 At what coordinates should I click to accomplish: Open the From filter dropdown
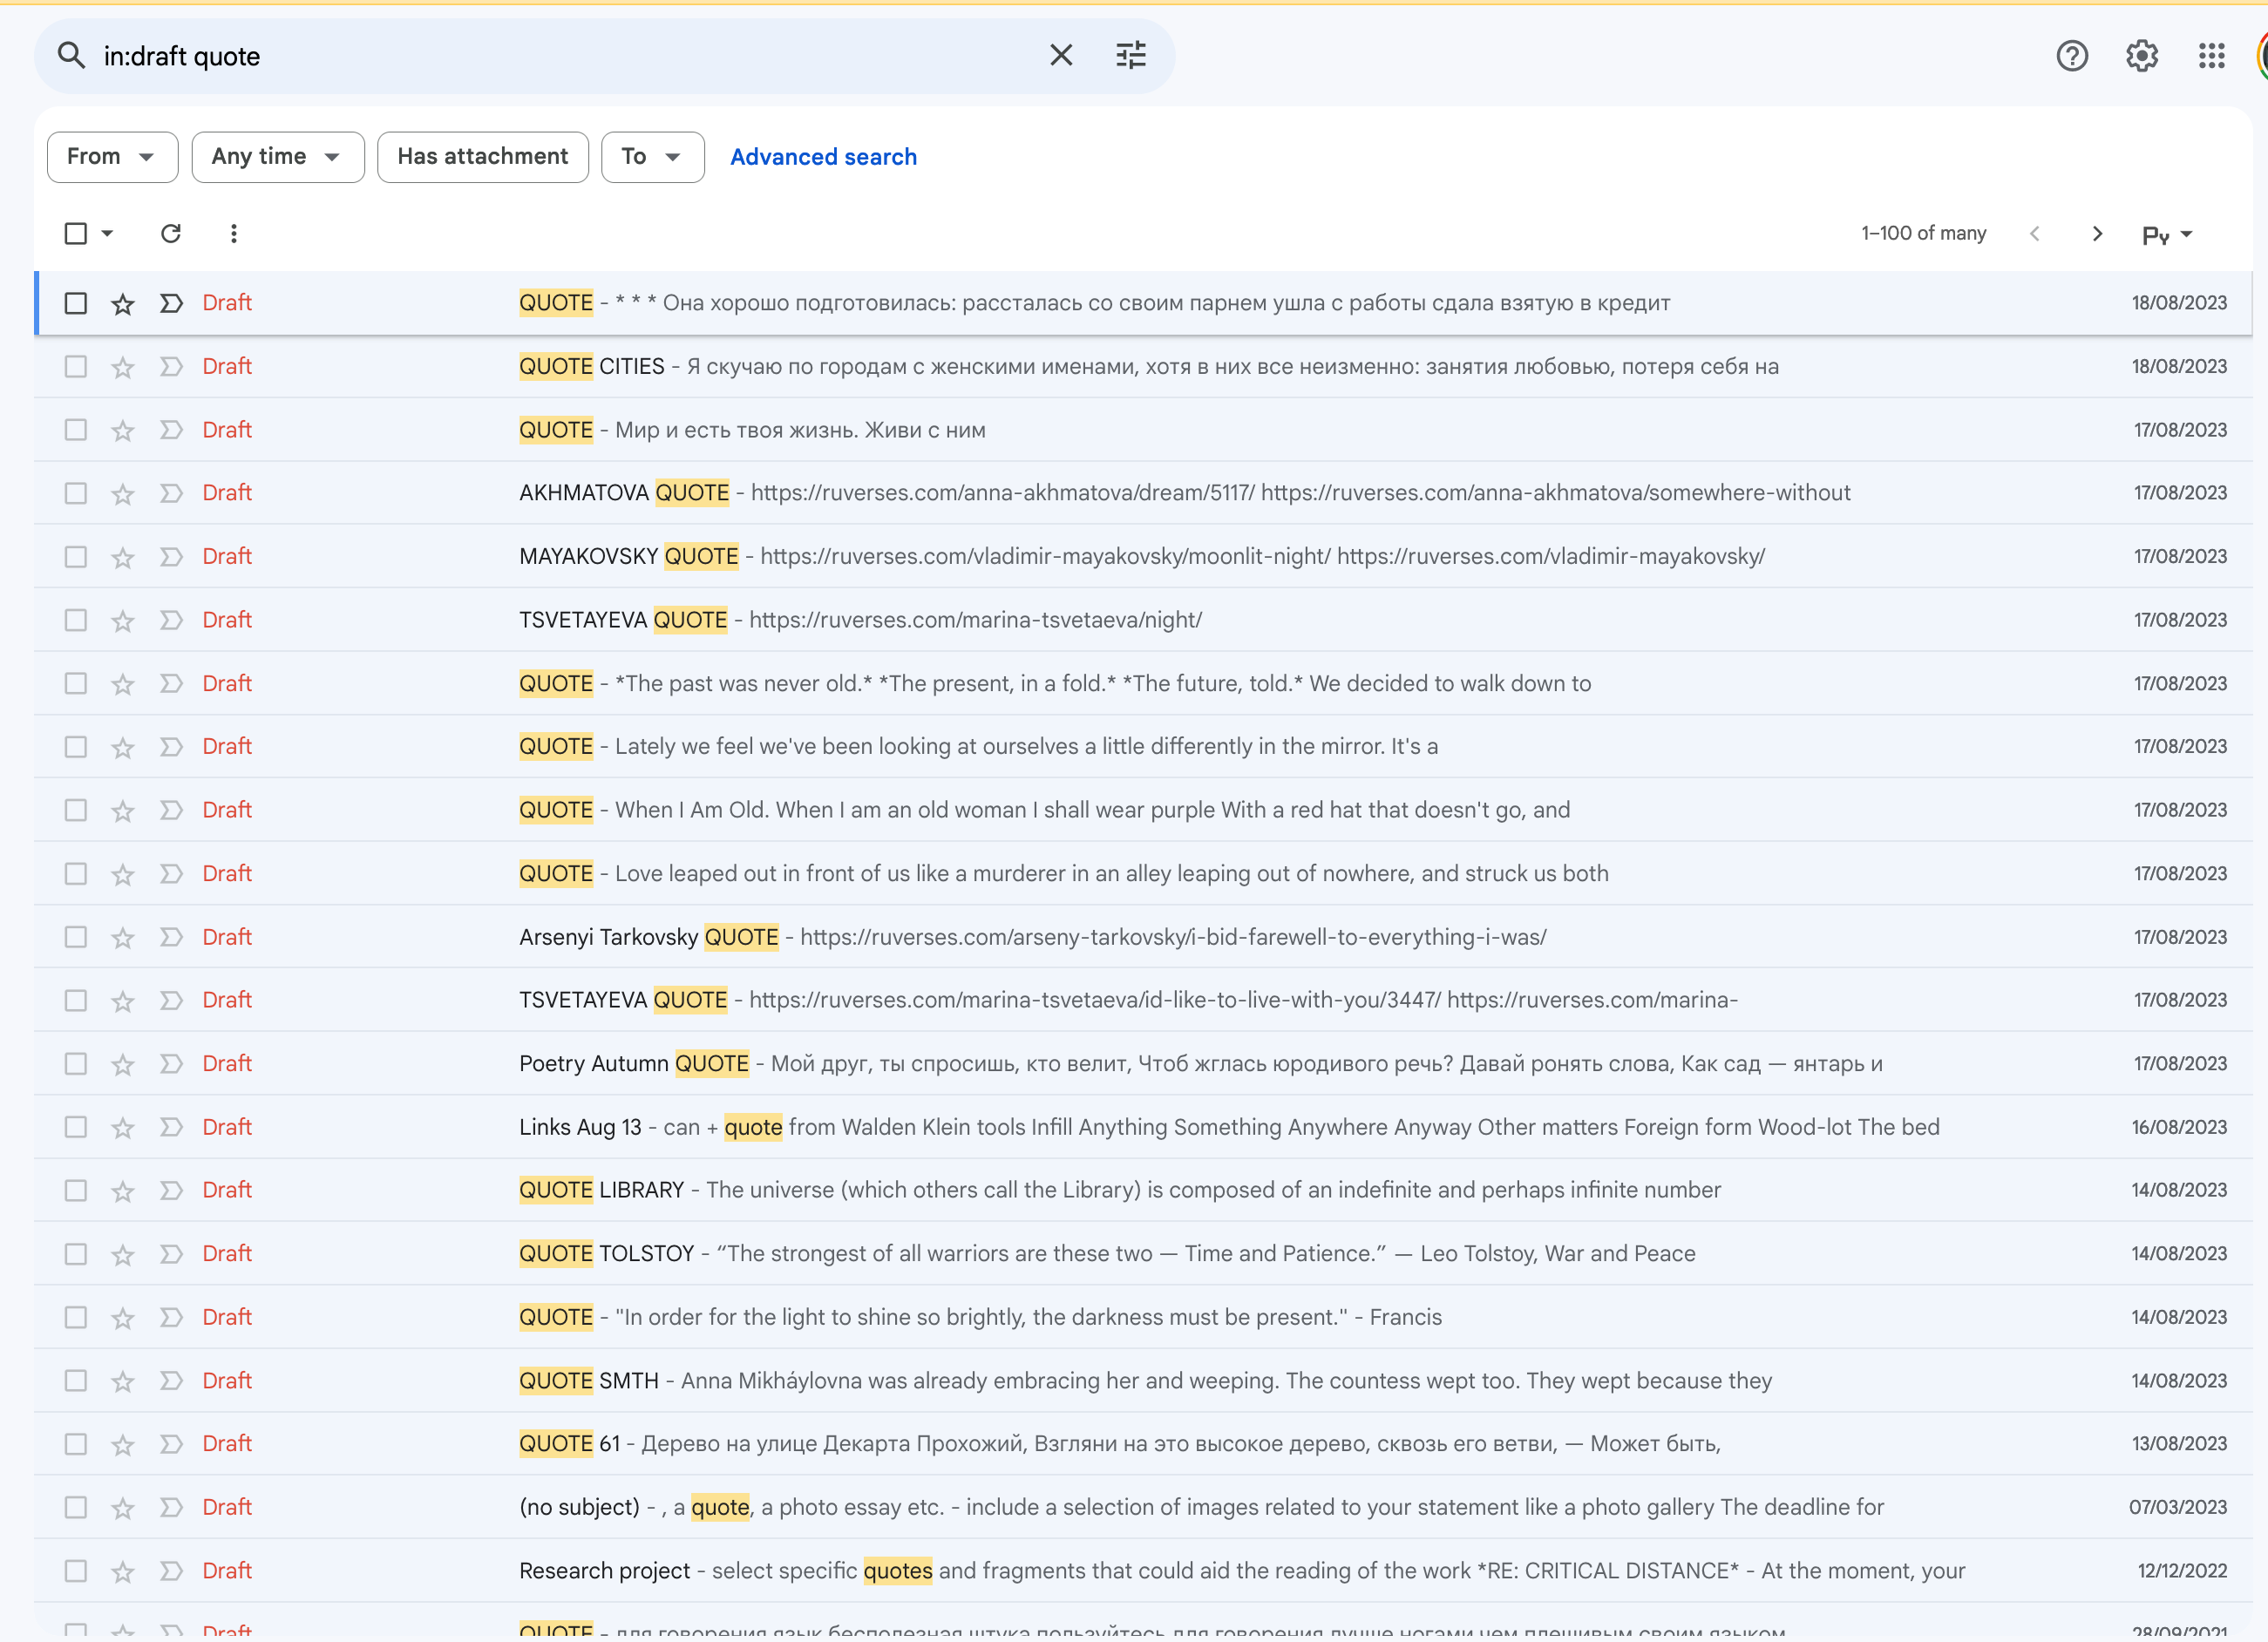[x=112, y=157]
